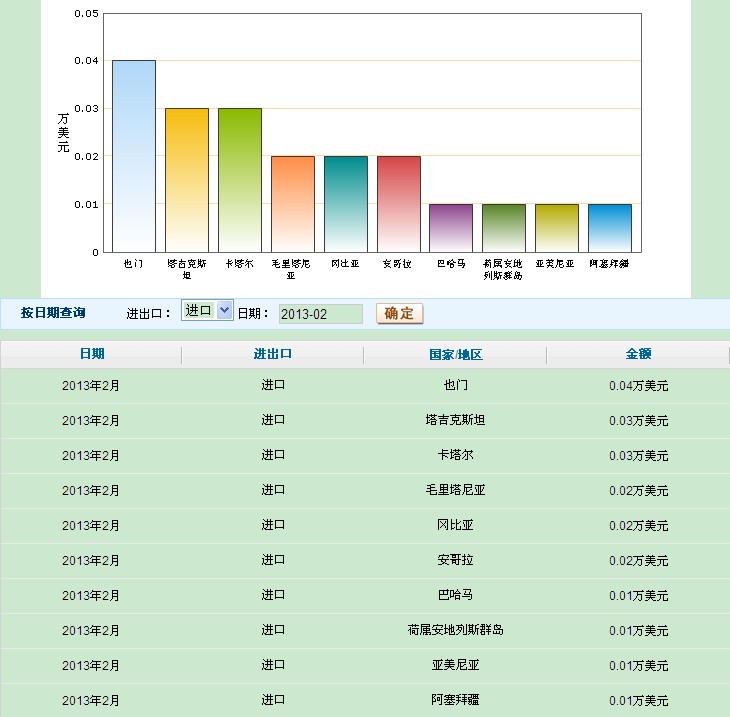Click the teal 冈比亚 bar in chart
The image size is (730, 717).
point(345,204)
